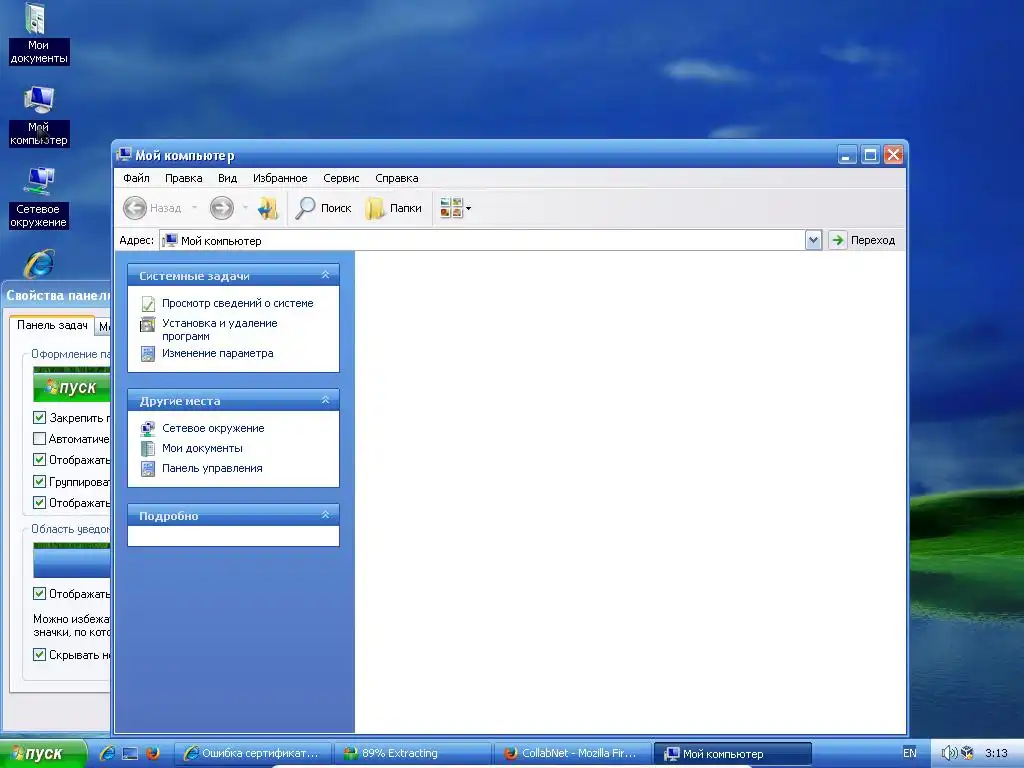Toggle Автоматически checkbox in taskbar properties
The image size is (1024, 768).
39,438
